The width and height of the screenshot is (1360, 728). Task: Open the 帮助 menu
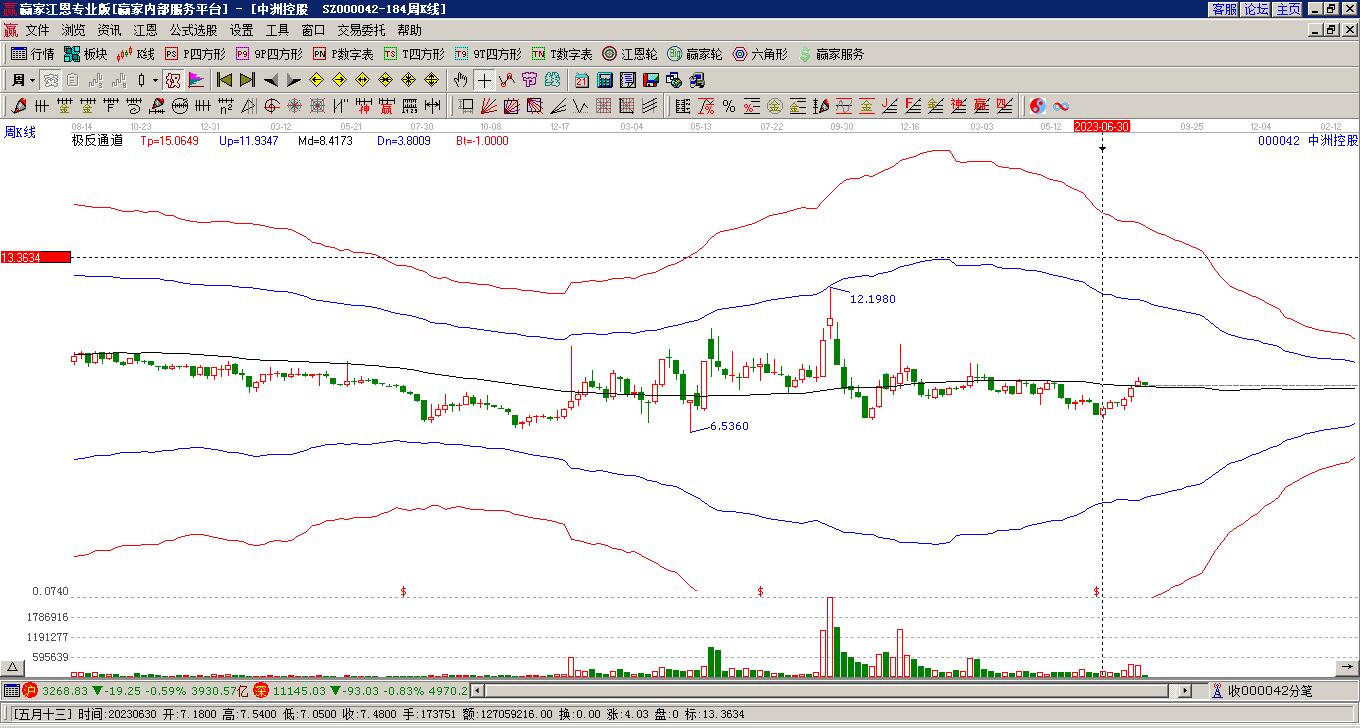click(409, 30)
